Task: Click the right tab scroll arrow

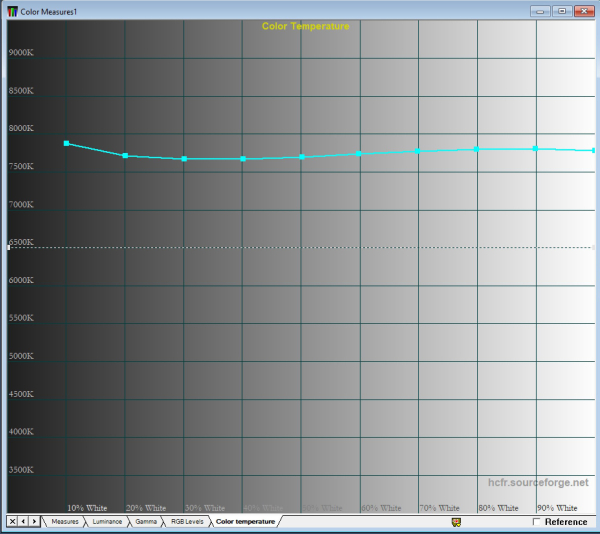Action: (x=34, y=521)
